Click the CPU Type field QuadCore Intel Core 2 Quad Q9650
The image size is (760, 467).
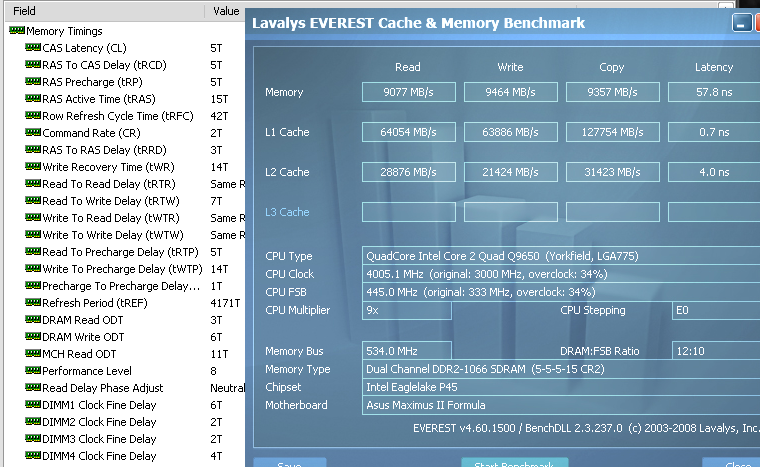[561, 256]
